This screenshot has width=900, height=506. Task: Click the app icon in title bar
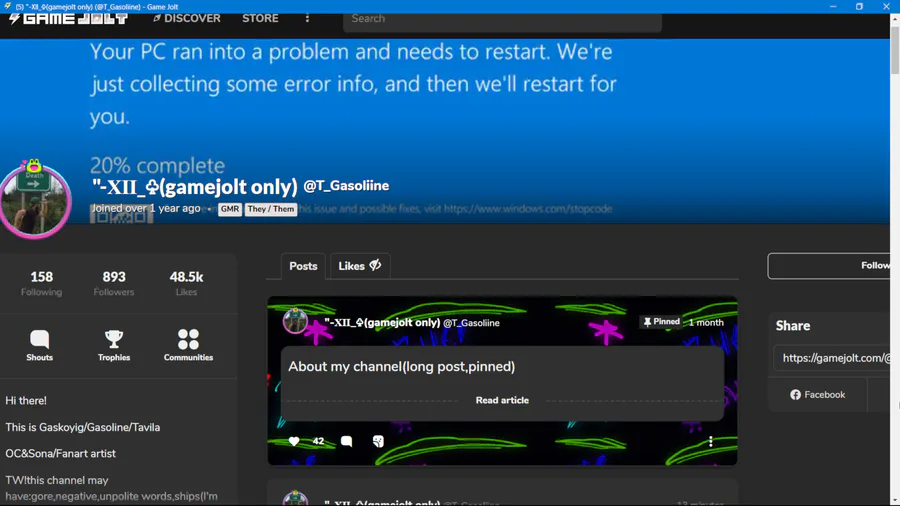pos(7,6)
